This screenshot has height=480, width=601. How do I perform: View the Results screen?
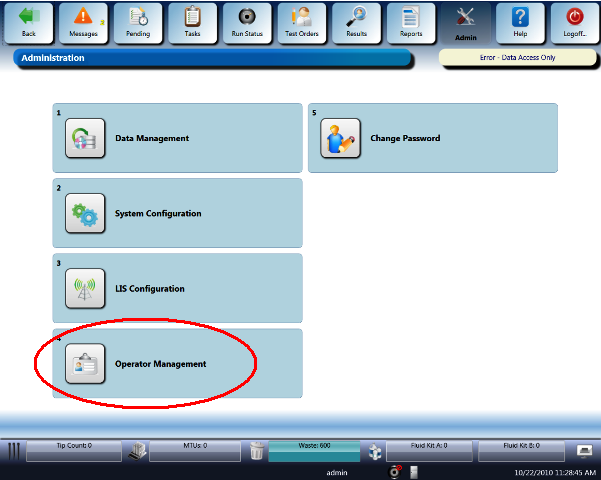(355, 22)
